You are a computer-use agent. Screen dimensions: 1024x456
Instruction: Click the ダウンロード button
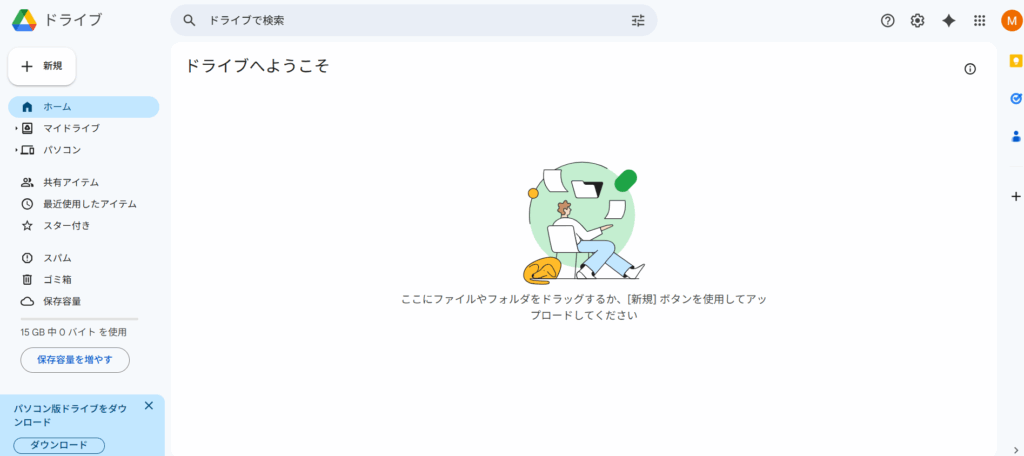tap(59, 446)
